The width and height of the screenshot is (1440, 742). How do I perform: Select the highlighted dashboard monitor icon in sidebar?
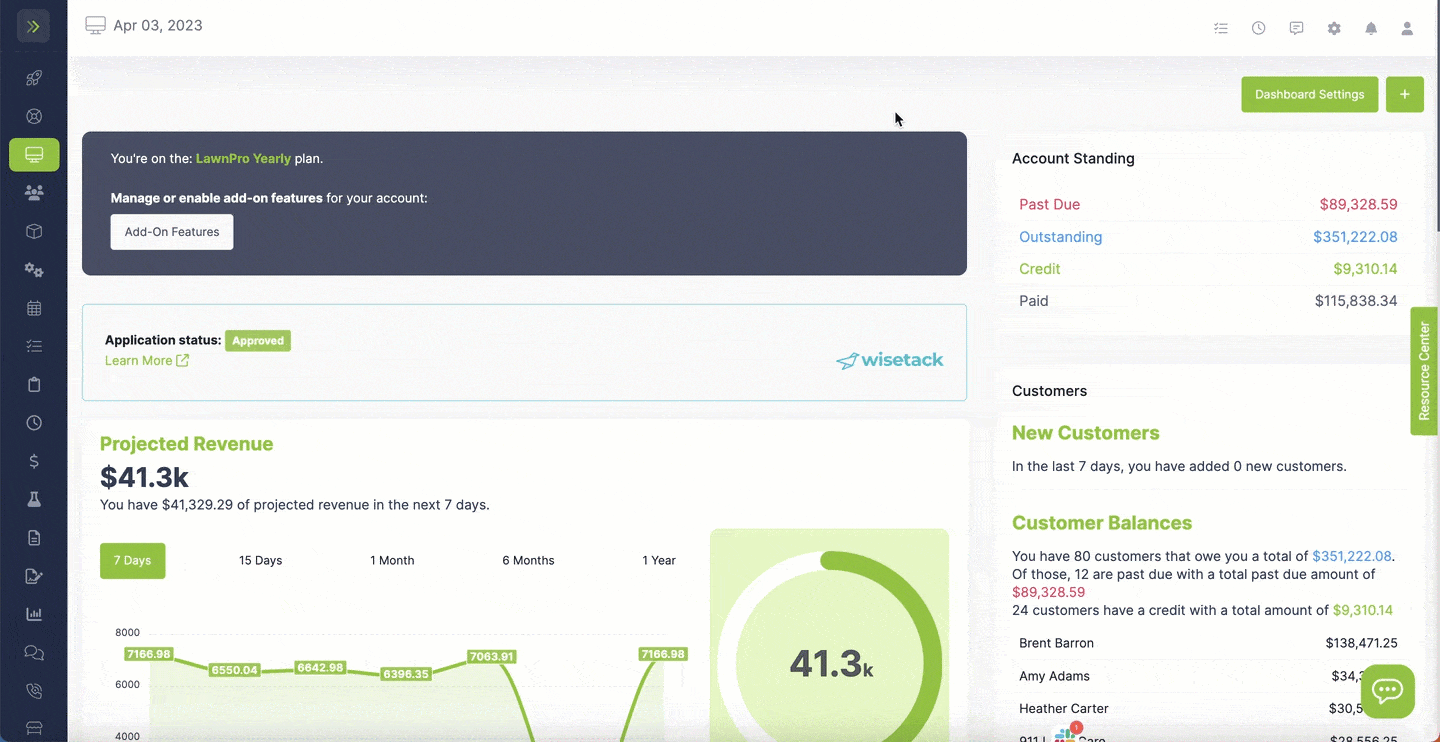(x=34, y=155)
